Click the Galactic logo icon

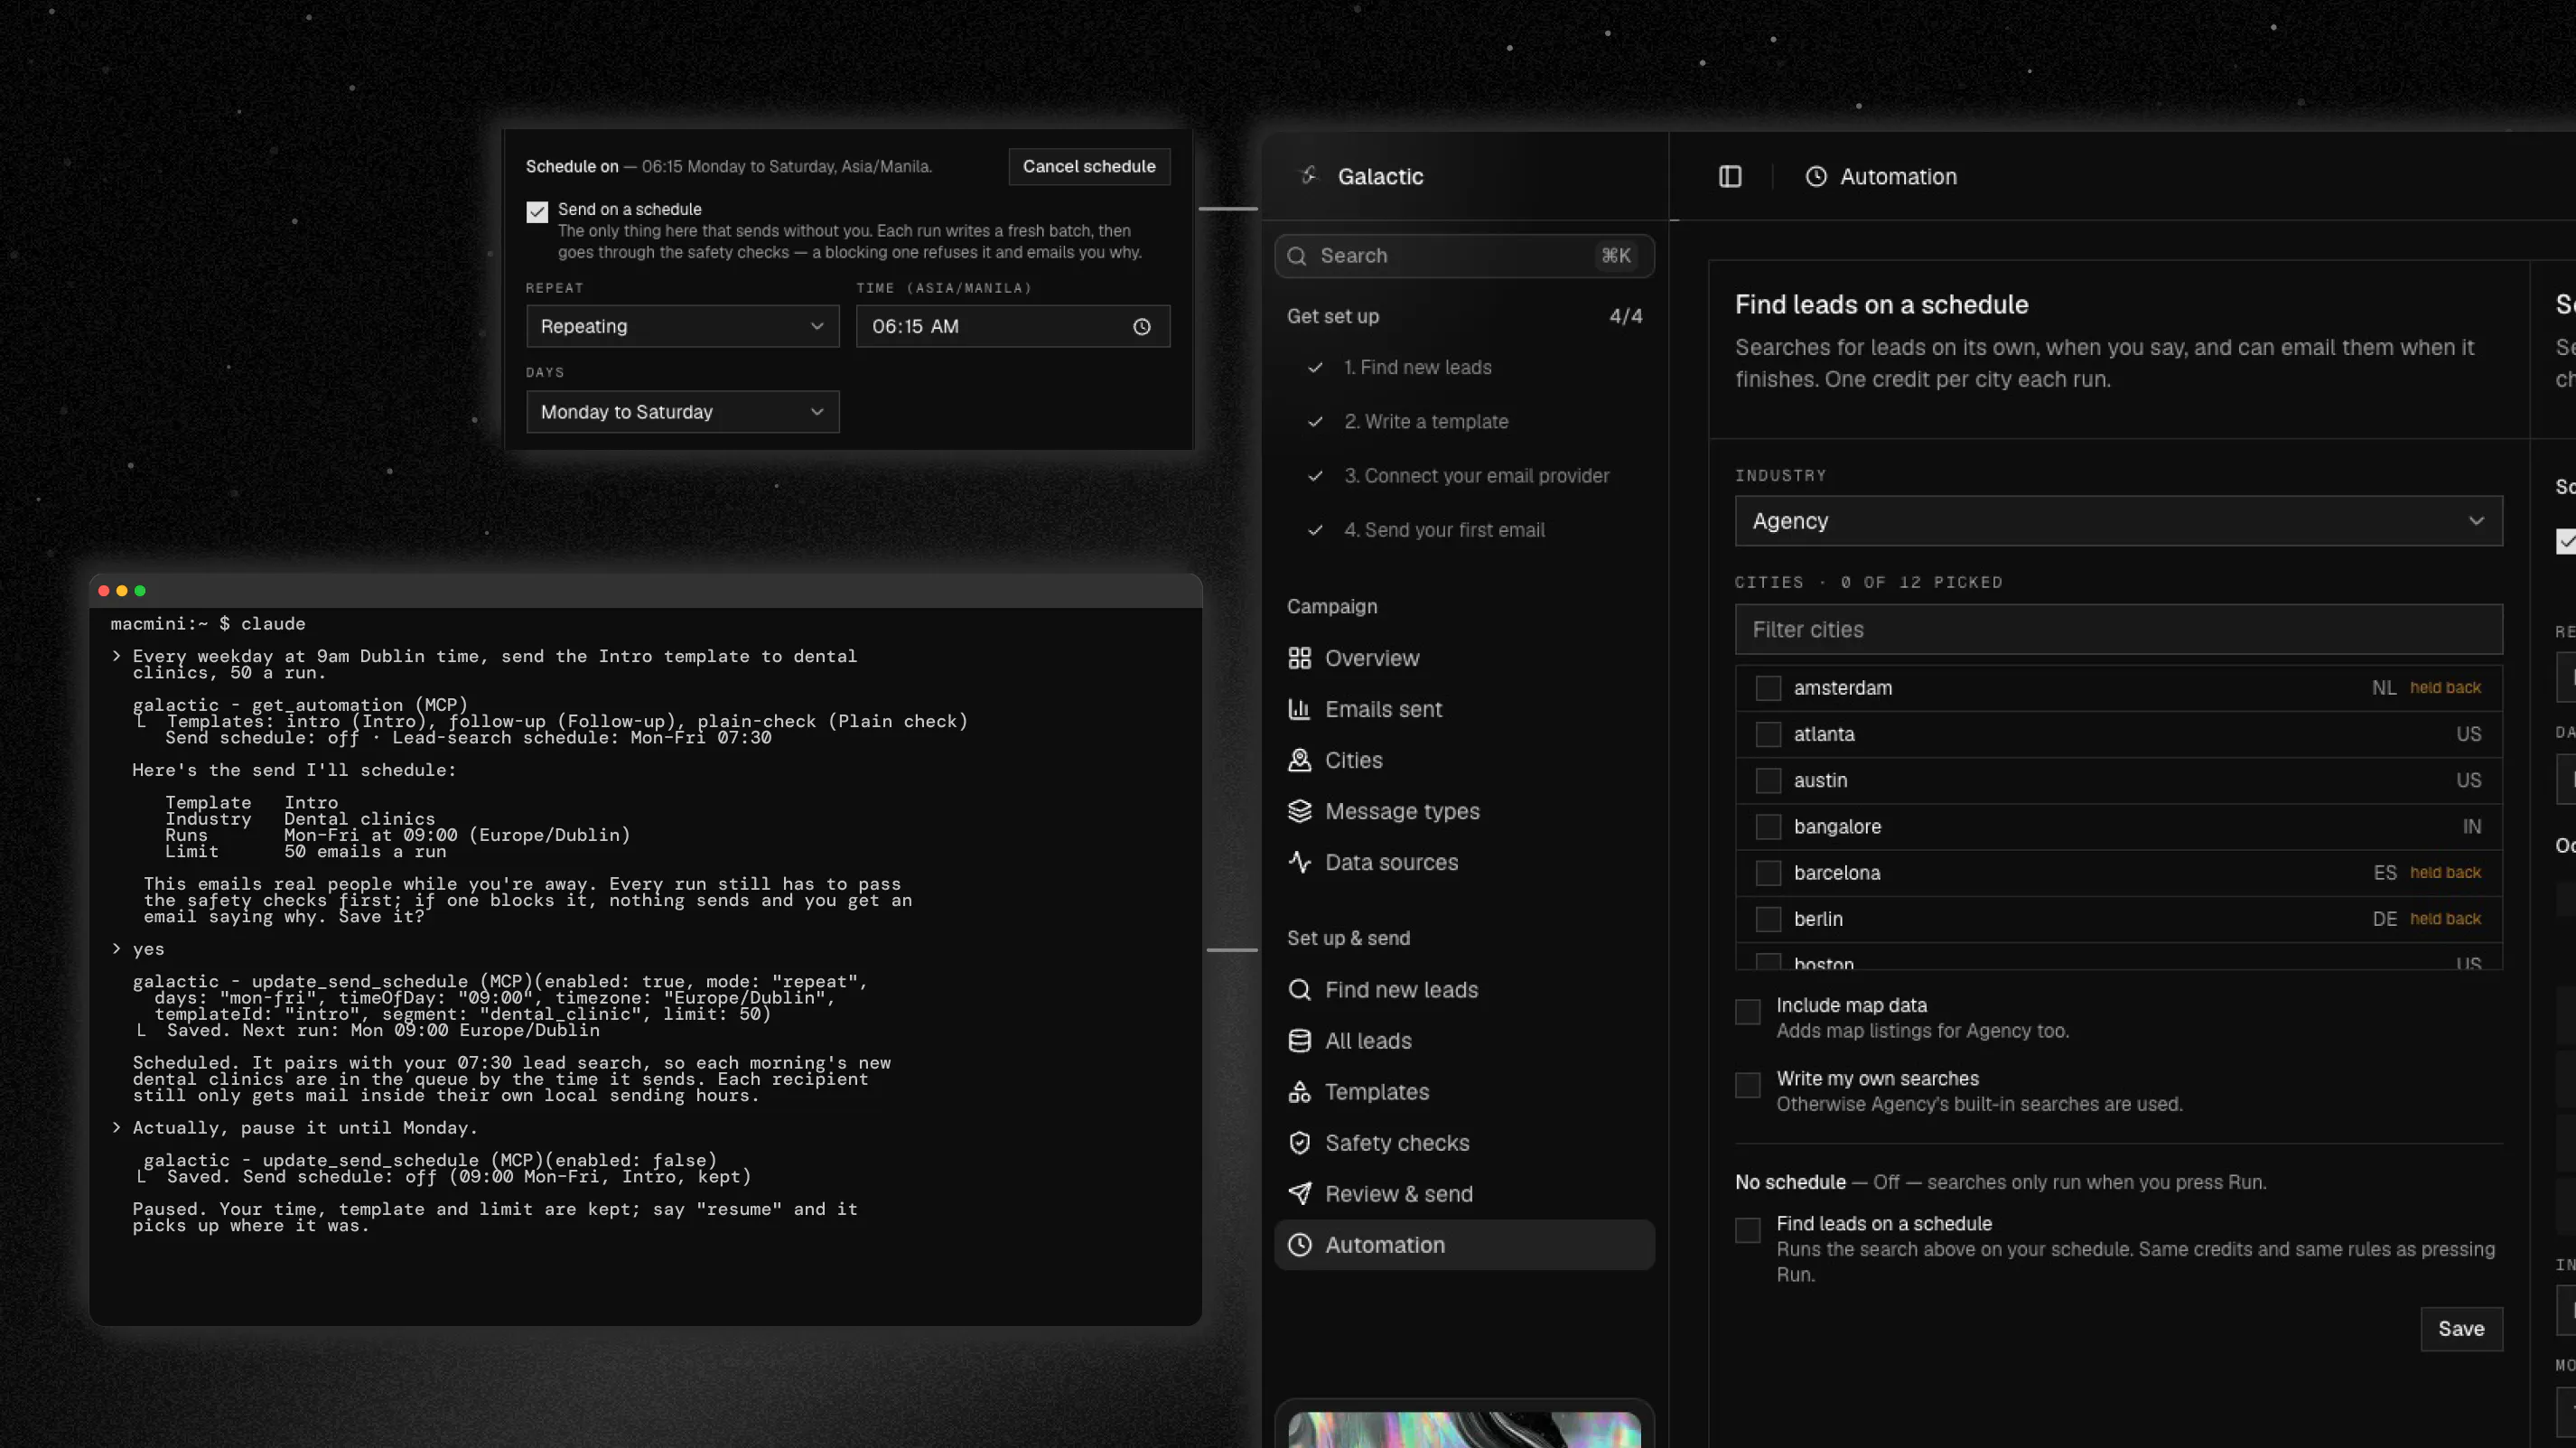[x=1308, y=176]
